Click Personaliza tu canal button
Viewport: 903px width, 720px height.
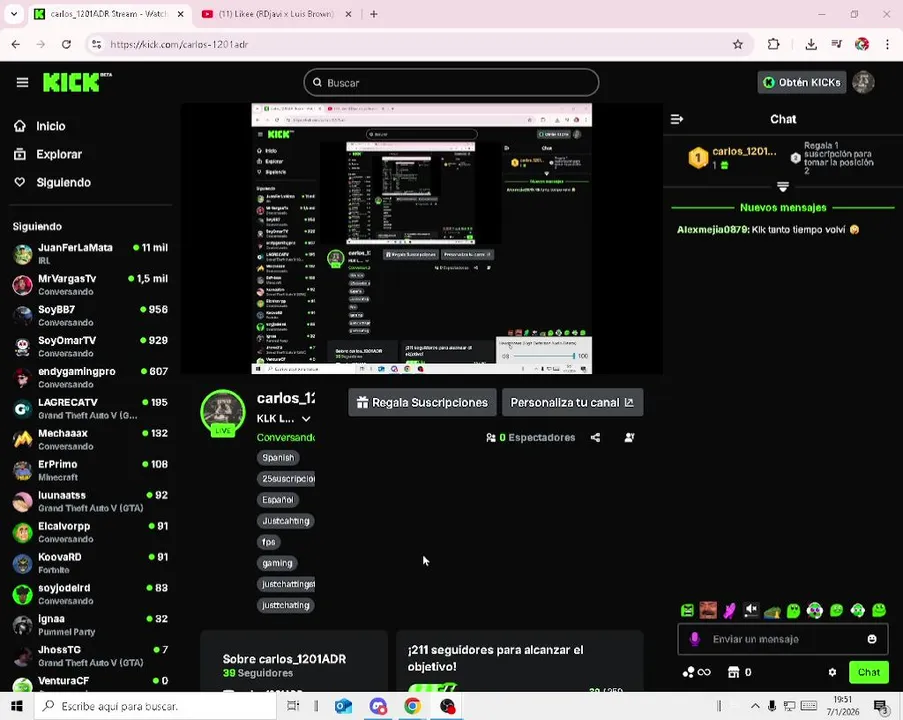click(x=572, y=403)
